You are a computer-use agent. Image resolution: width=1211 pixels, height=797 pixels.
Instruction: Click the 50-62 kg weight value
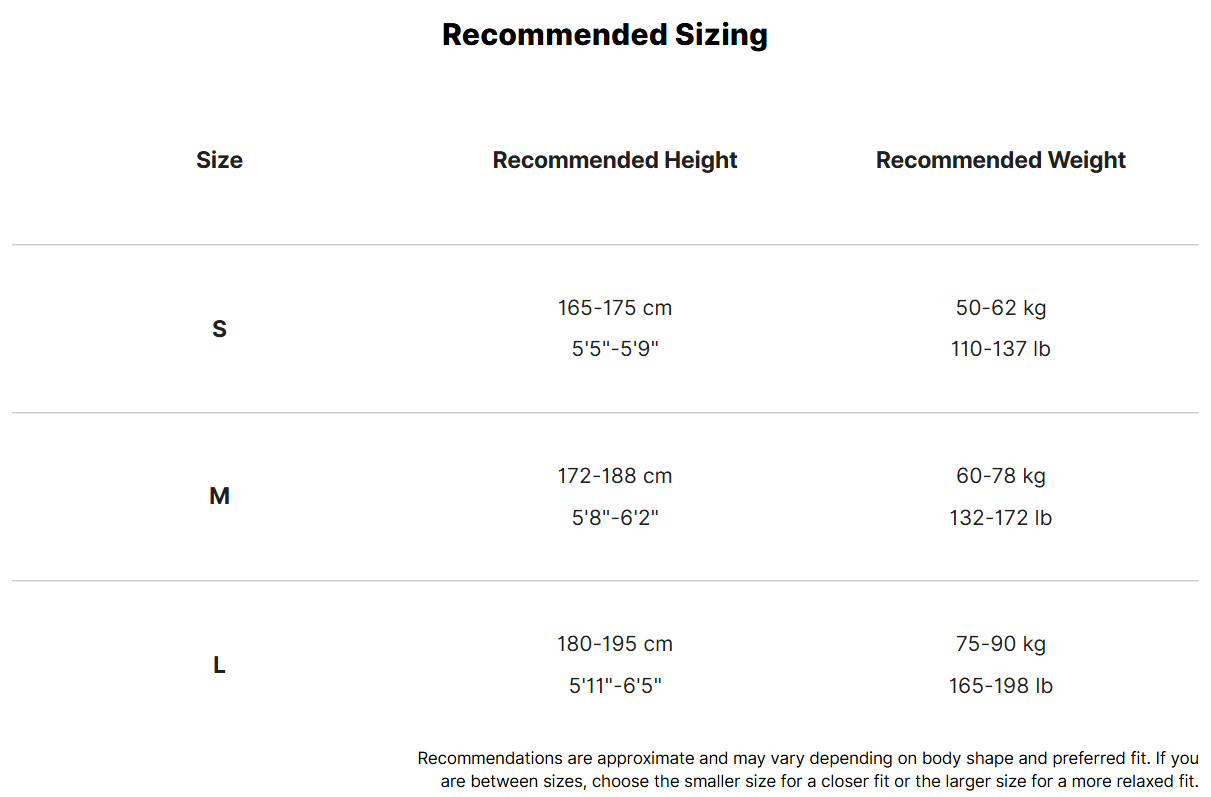pyautogui.click(x=1001, y=308)
